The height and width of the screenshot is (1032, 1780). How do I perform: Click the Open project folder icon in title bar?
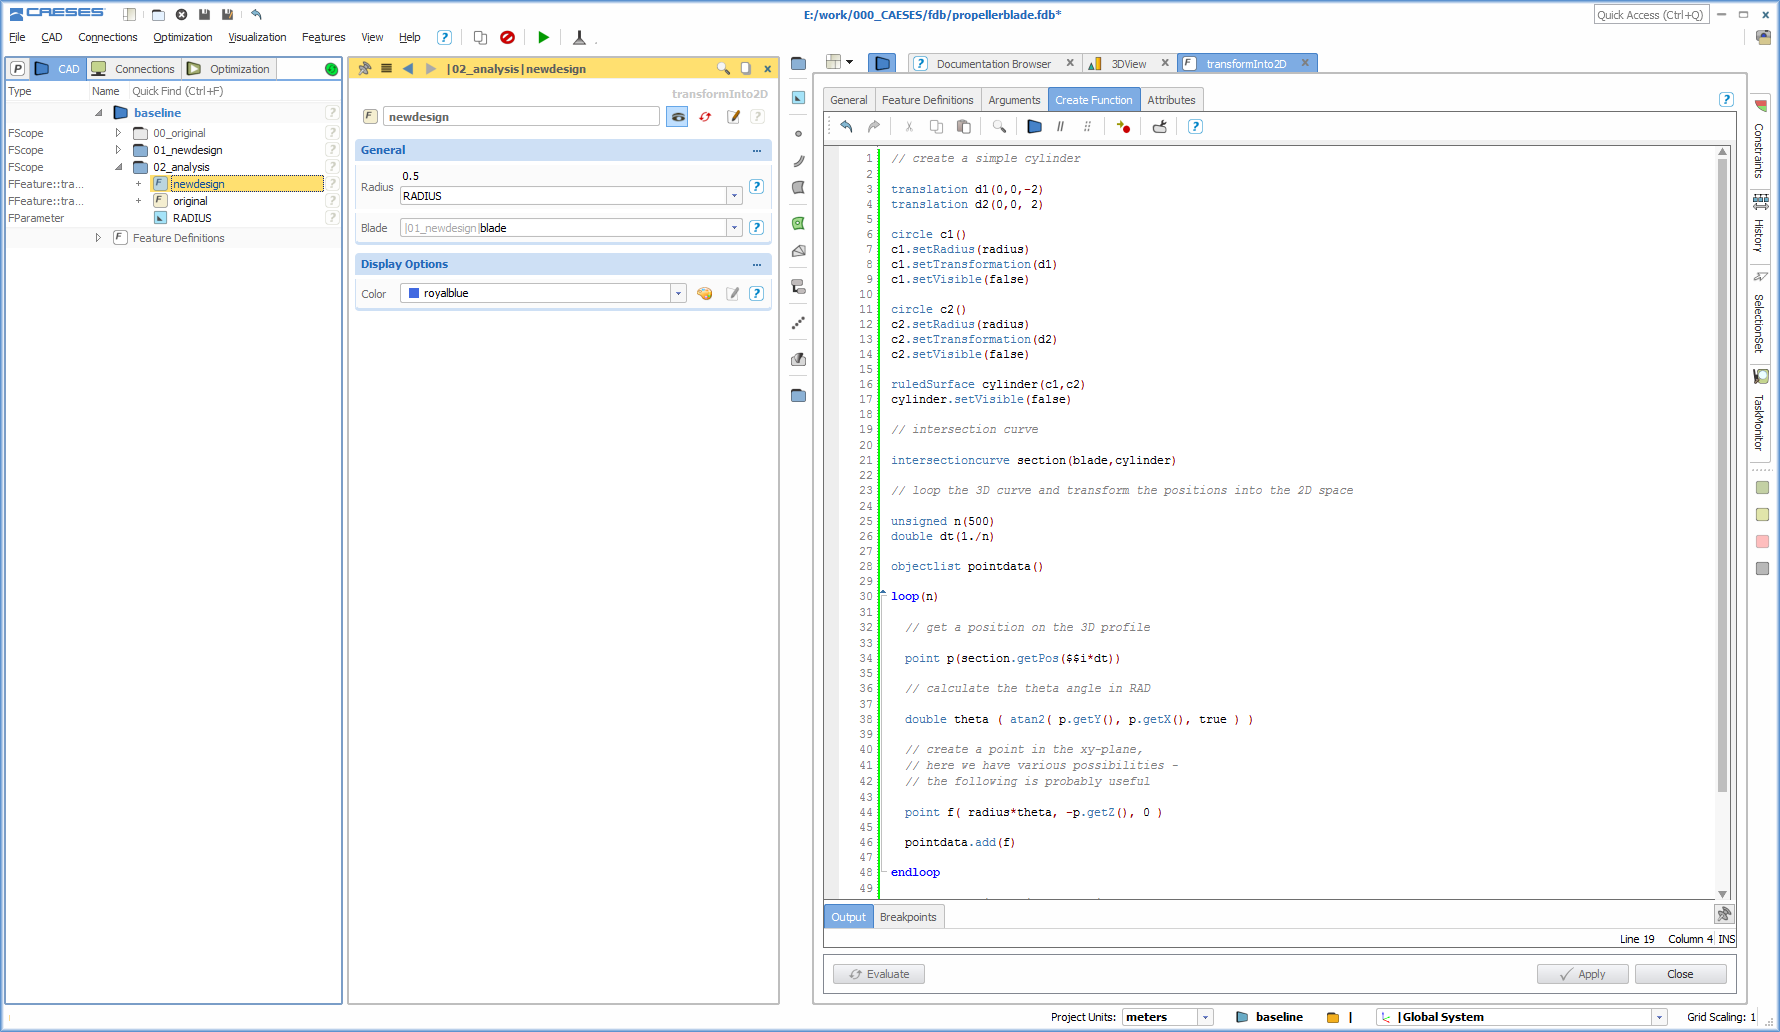pyautogui.click(x=158, y=14)
